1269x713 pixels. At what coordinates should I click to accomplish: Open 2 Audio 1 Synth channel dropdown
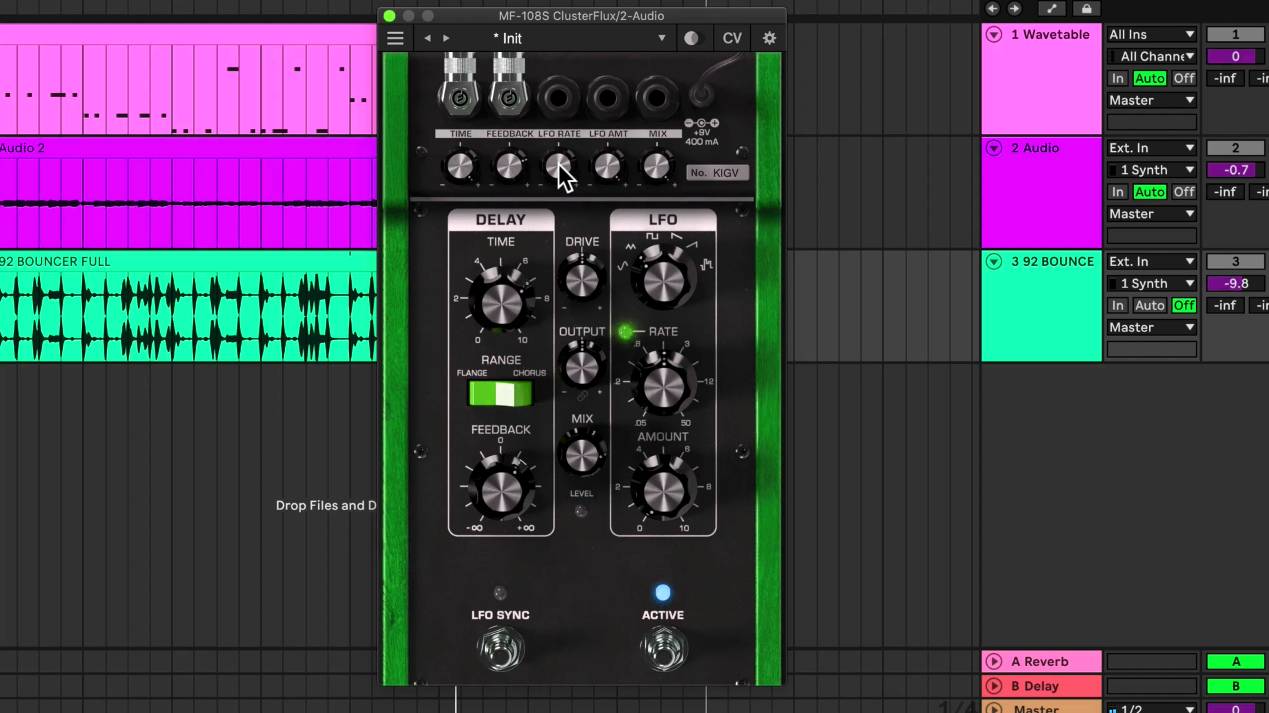click(x=1151, y=170)
